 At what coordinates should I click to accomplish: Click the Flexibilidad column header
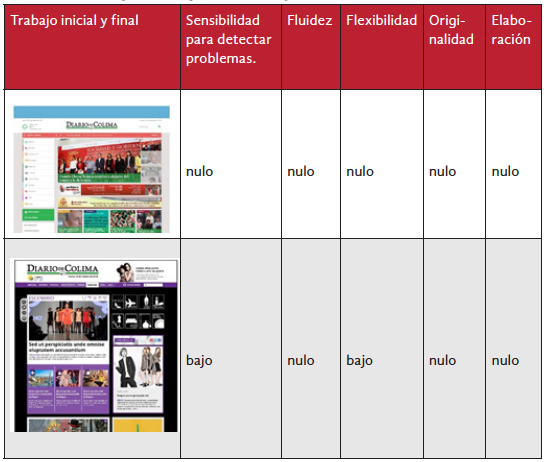click(381, 20)
